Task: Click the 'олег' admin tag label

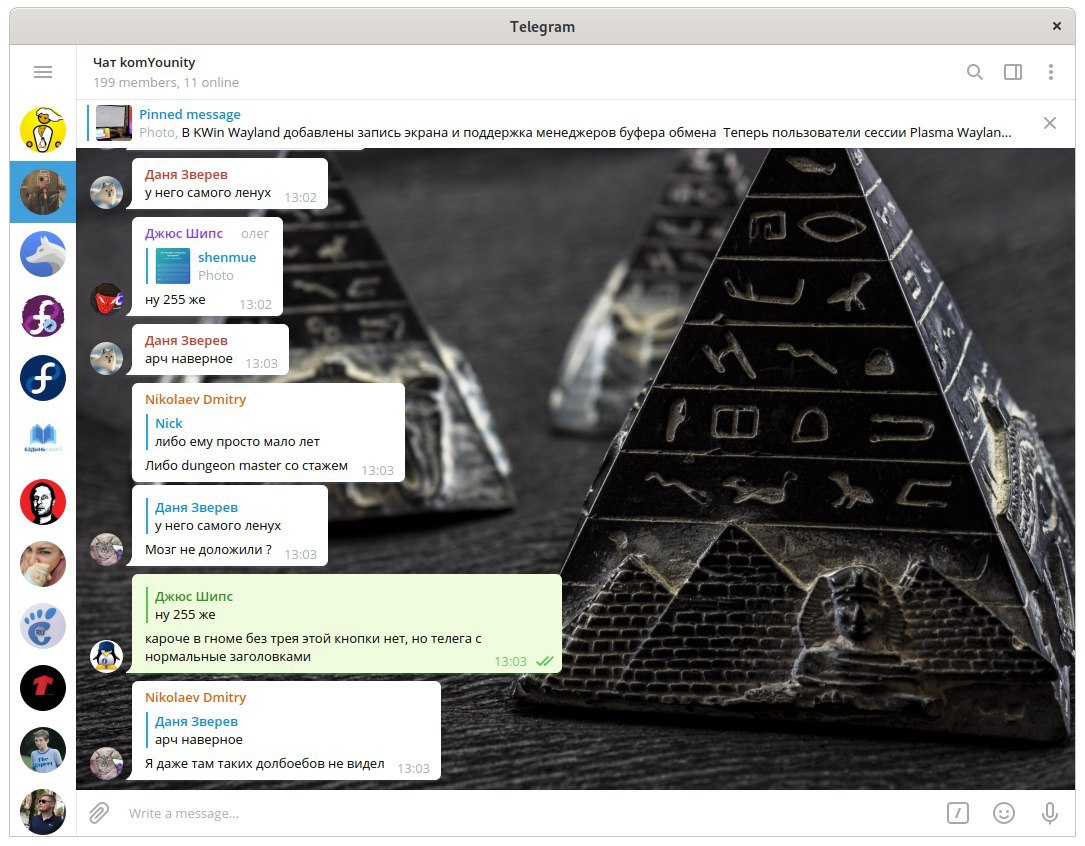Action: click(255, 234)
